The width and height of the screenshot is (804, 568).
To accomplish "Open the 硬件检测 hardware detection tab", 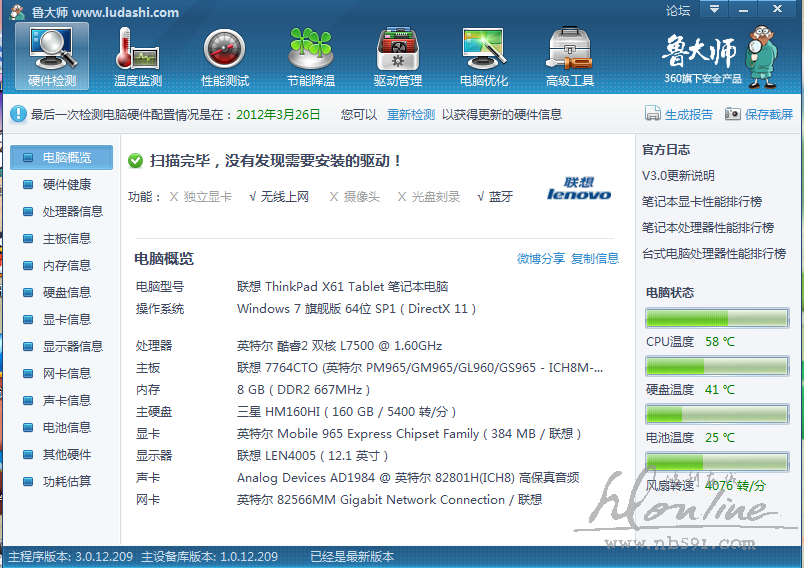I will 52,56.
